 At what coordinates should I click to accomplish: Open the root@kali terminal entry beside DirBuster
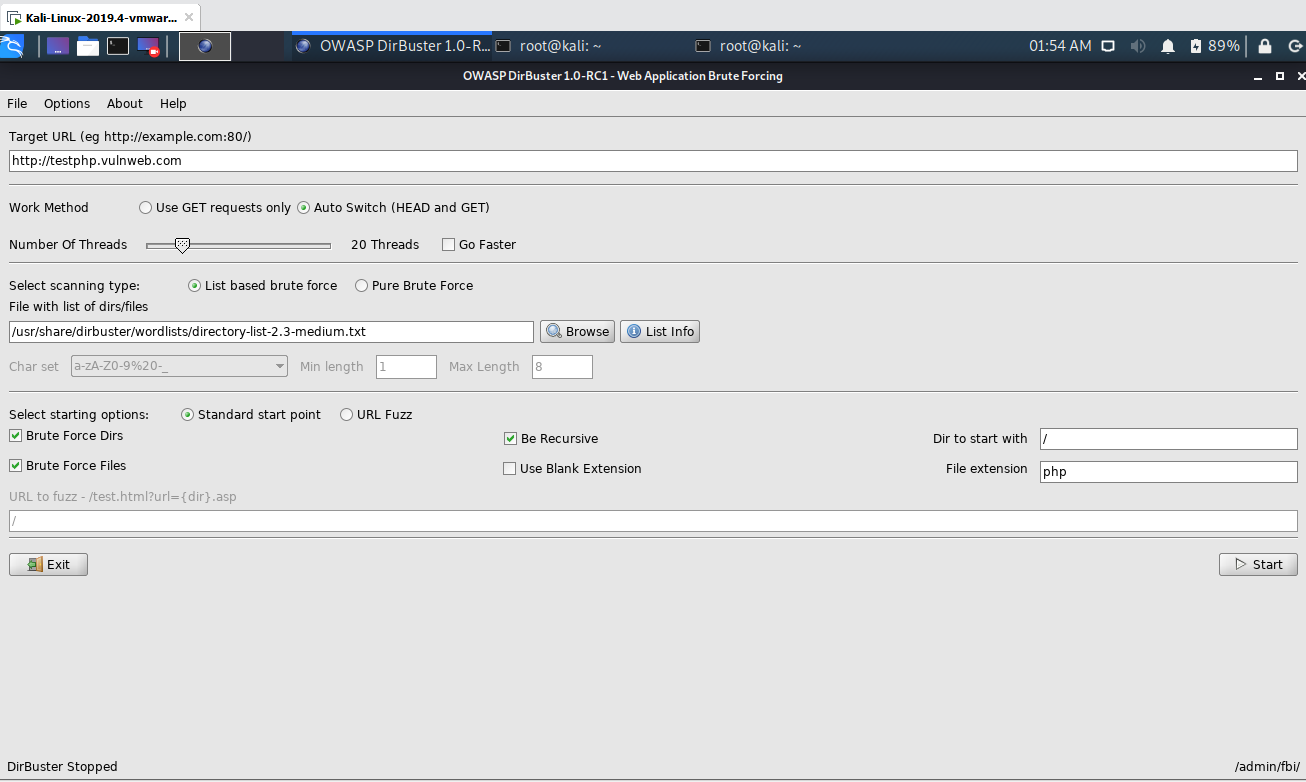click(x=549, y=46)
